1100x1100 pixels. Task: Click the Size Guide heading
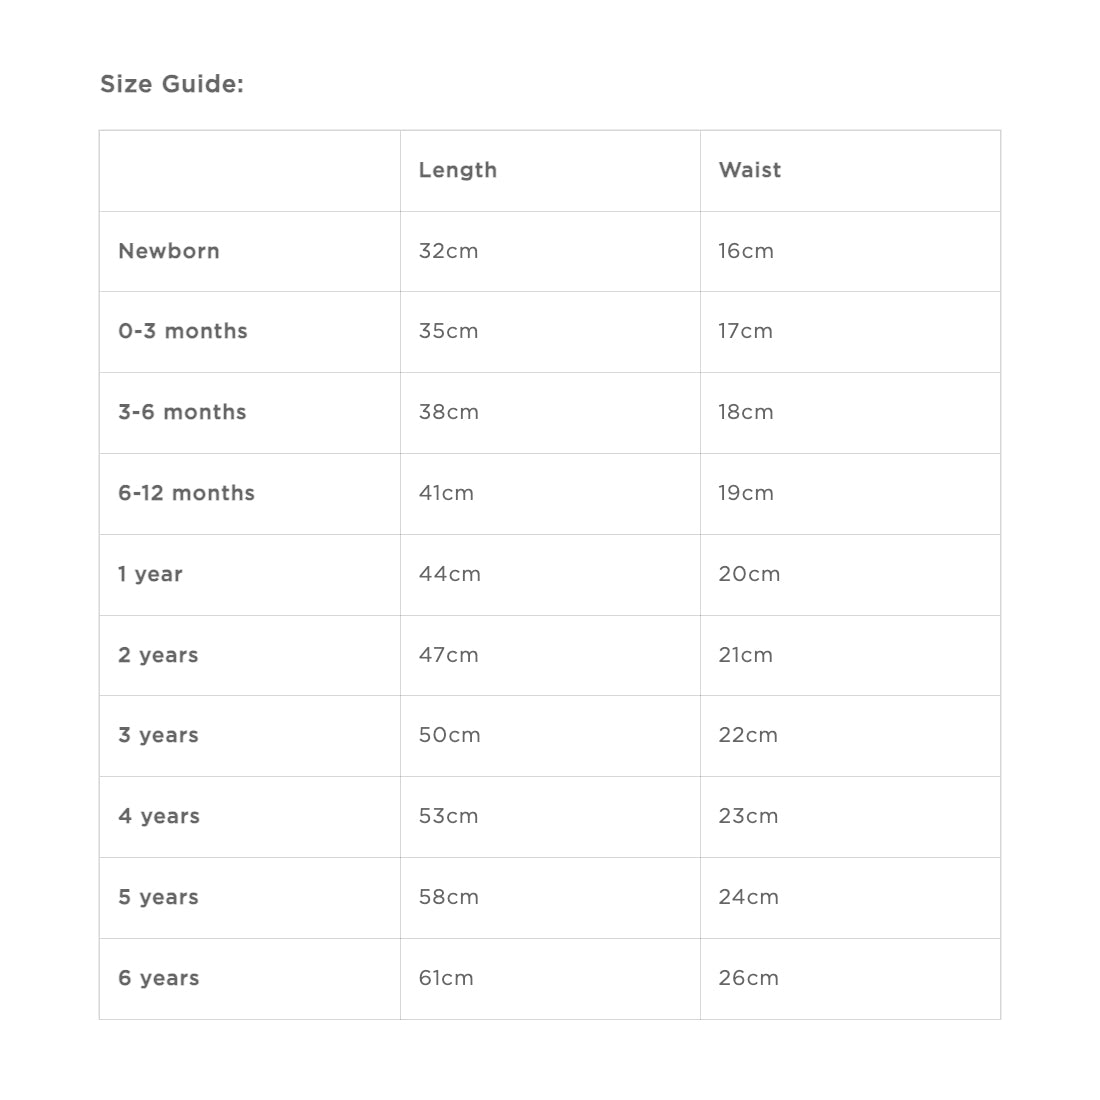172,84
